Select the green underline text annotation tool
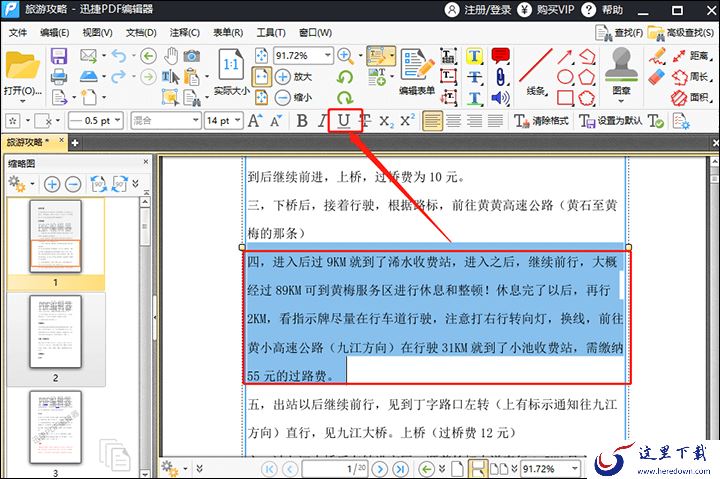Screen dimensions: 720x479 pos(474,98)
